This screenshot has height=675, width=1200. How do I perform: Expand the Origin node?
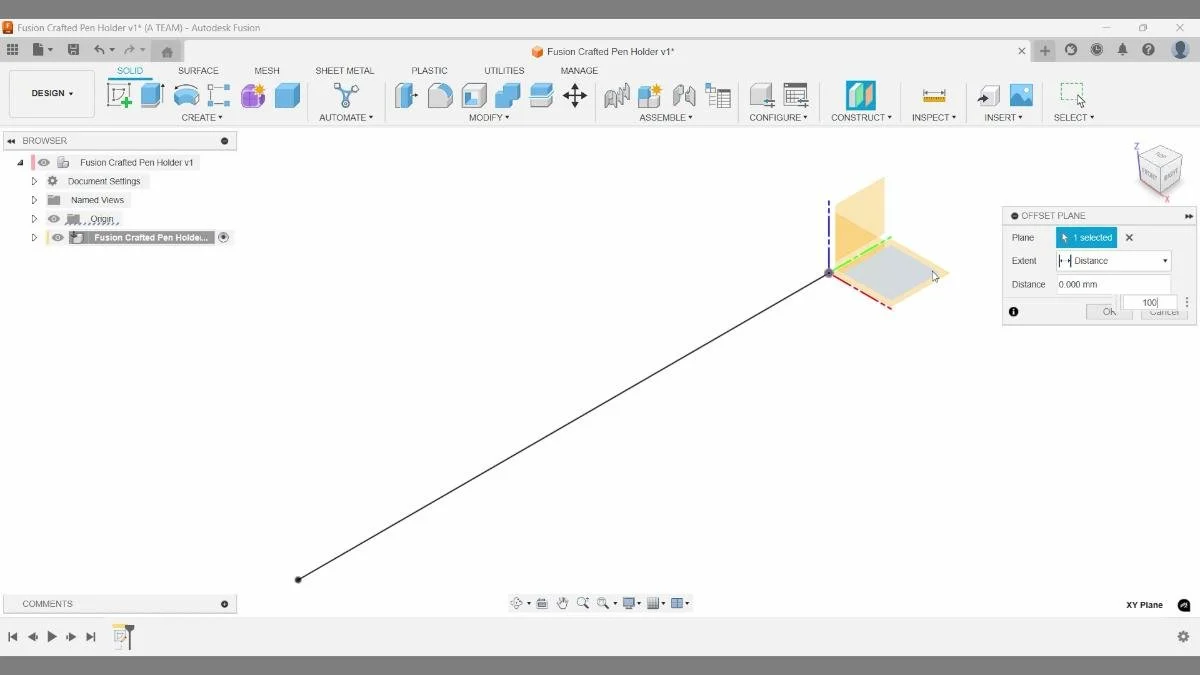[34, 219]
